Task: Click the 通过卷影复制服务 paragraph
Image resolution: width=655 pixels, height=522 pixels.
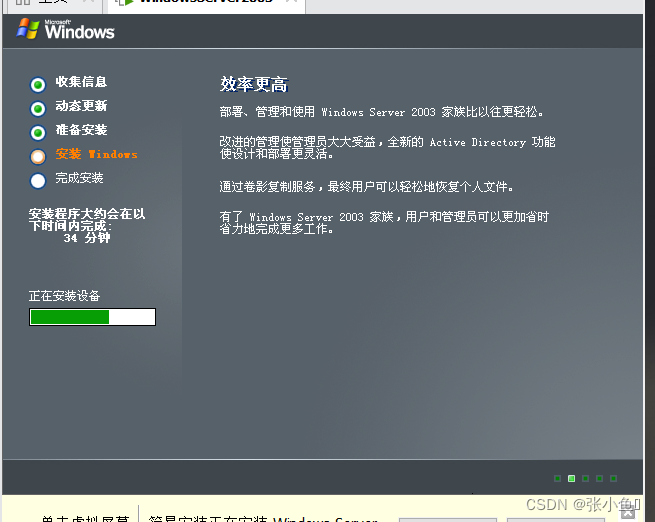Action: (366, 186)
